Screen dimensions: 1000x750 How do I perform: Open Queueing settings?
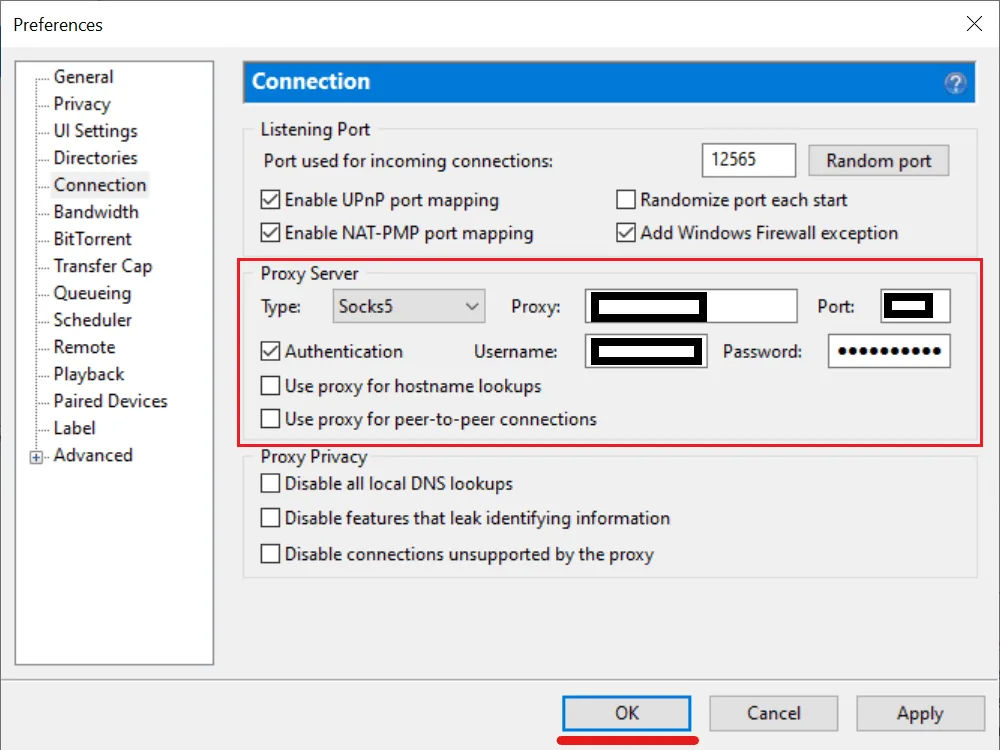pyautogui.click(x=92, y=293)
